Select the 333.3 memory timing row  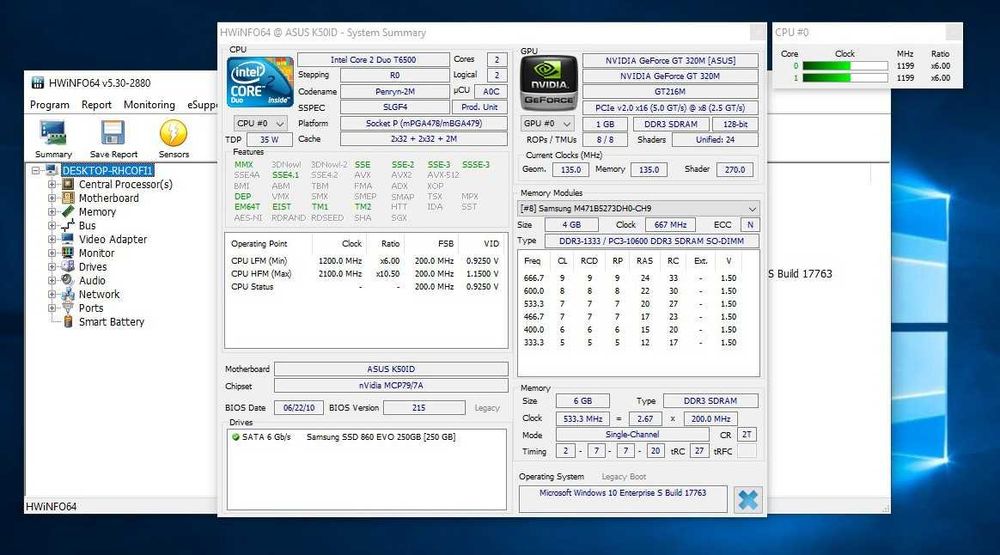(x=638, y=343)
